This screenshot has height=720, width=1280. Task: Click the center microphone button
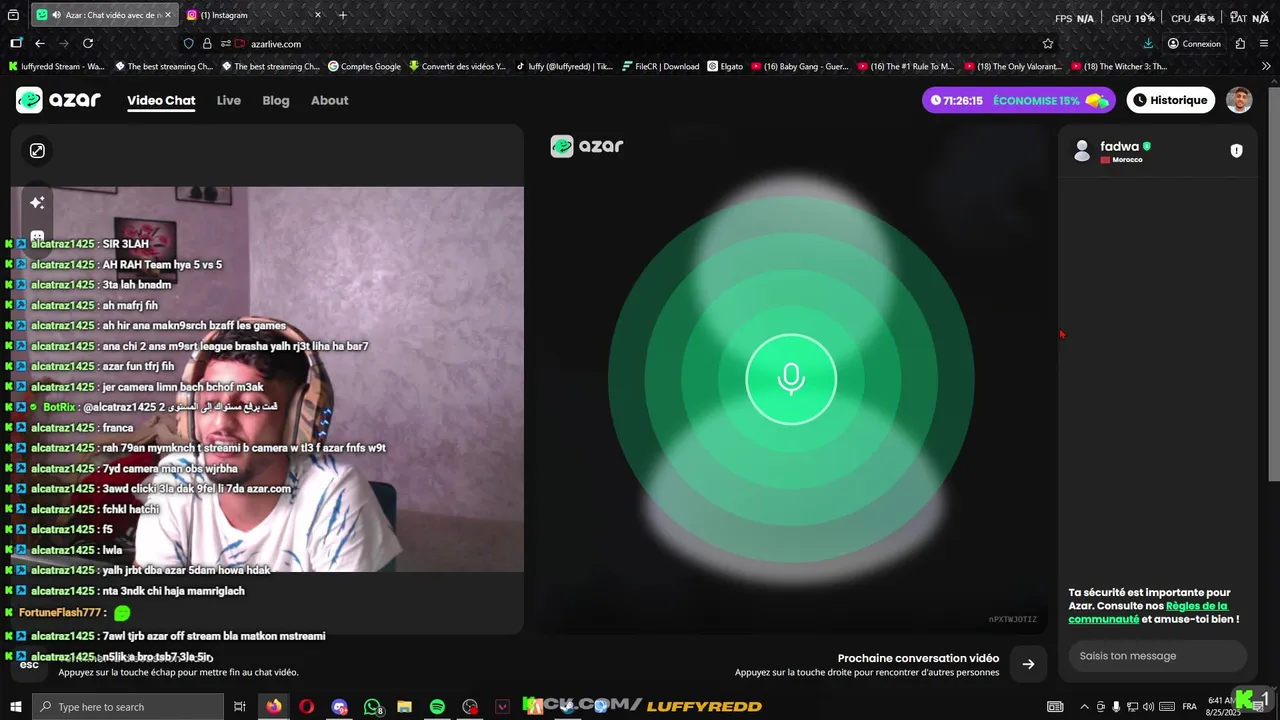tap(791, 379)
